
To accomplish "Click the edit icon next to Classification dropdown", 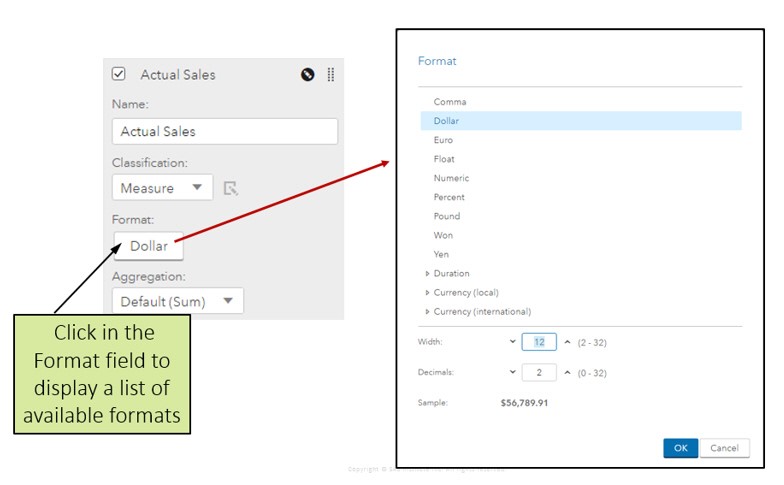I will pyautogui.click(x=231, y=188).
